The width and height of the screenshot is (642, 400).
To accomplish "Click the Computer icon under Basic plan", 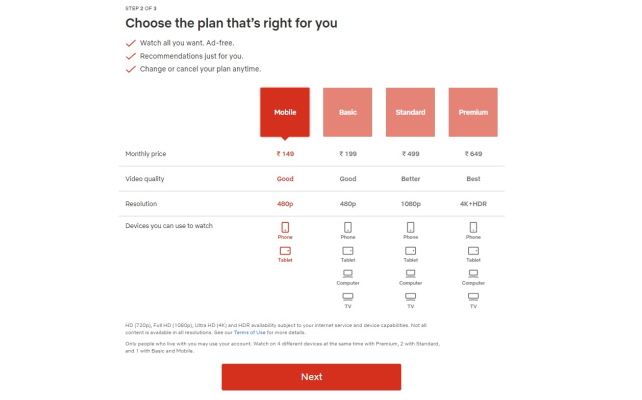I will pyautogui.click(x=348, y=273).
